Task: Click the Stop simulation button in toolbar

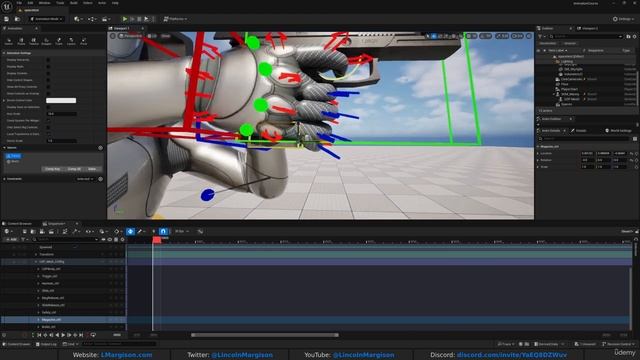Action: [x=139, y=19]
